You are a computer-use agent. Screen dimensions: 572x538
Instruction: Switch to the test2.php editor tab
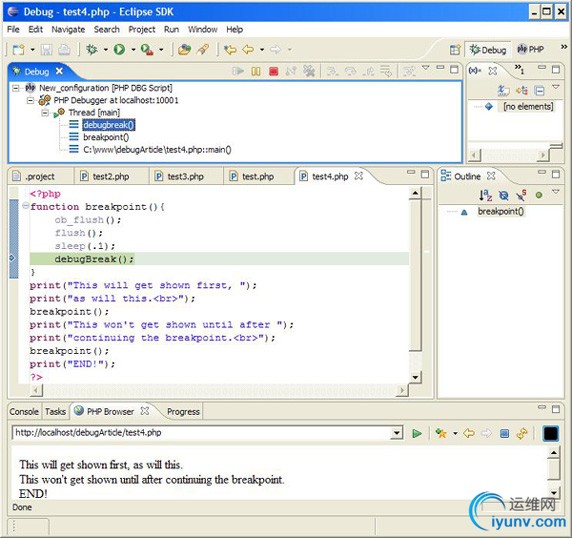tap(111, 177)
